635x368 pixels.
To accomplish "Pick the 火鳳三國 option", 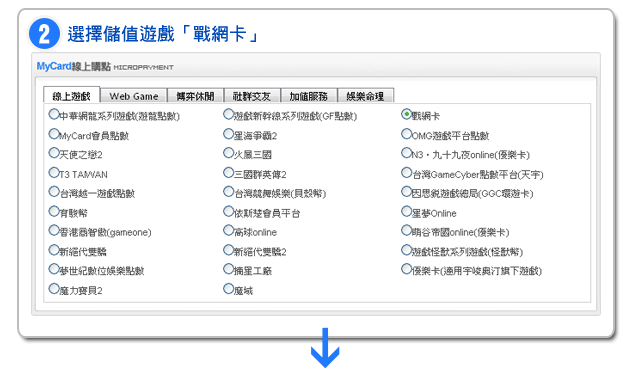I will tap(228, 153).
